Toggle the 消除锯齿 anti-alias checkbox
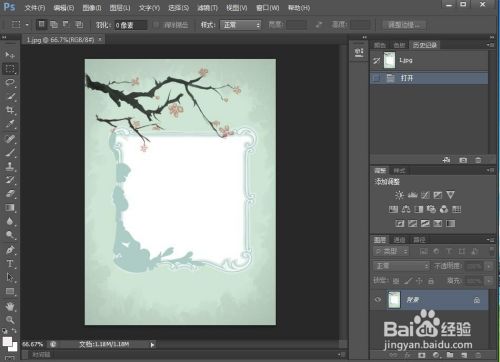Screen dimensions: 500x362 coord(156,25)
